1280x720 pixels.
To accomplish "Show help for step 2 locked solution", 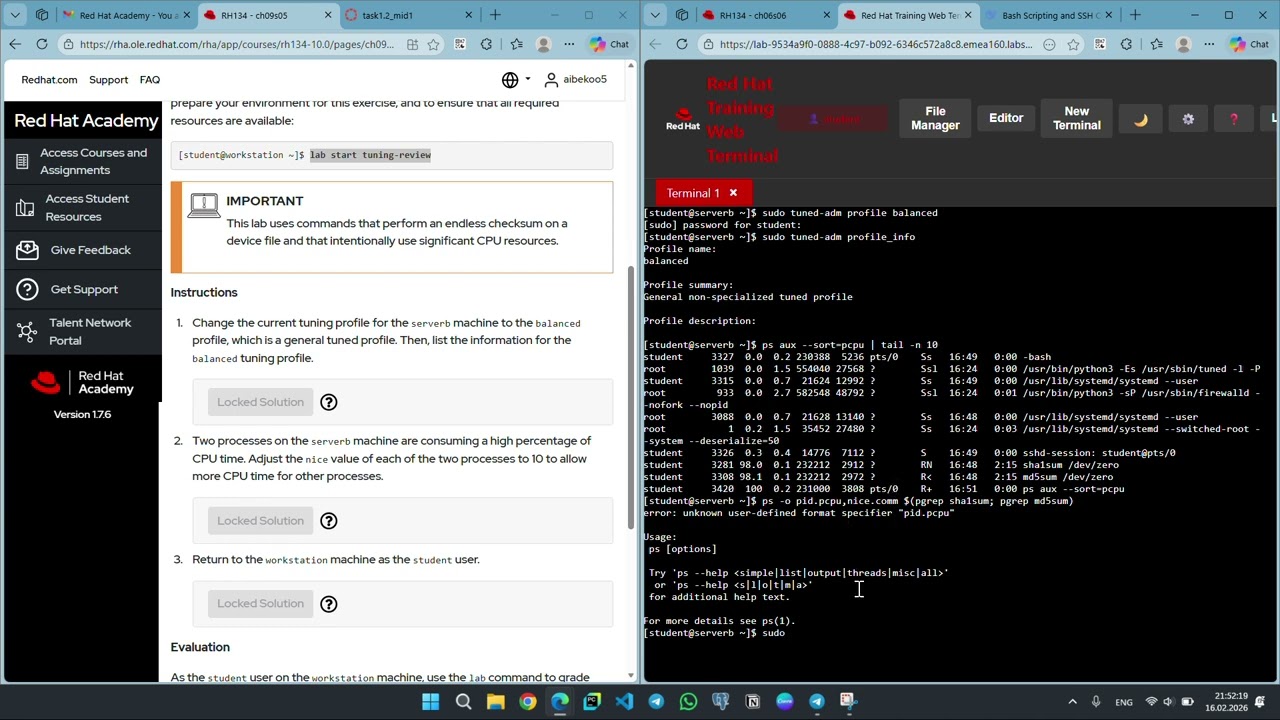I will (x=328, y=521).
